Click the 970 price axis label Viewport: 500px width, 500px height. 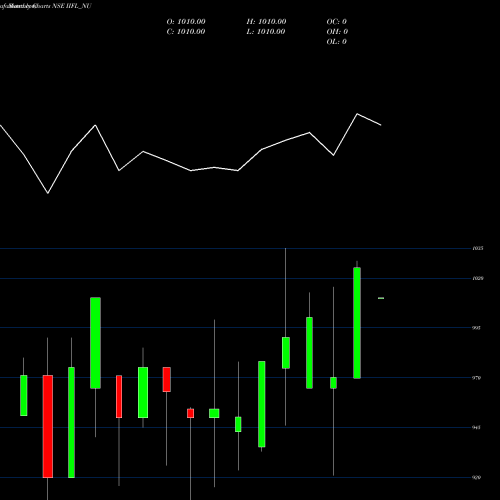point(477,378)
